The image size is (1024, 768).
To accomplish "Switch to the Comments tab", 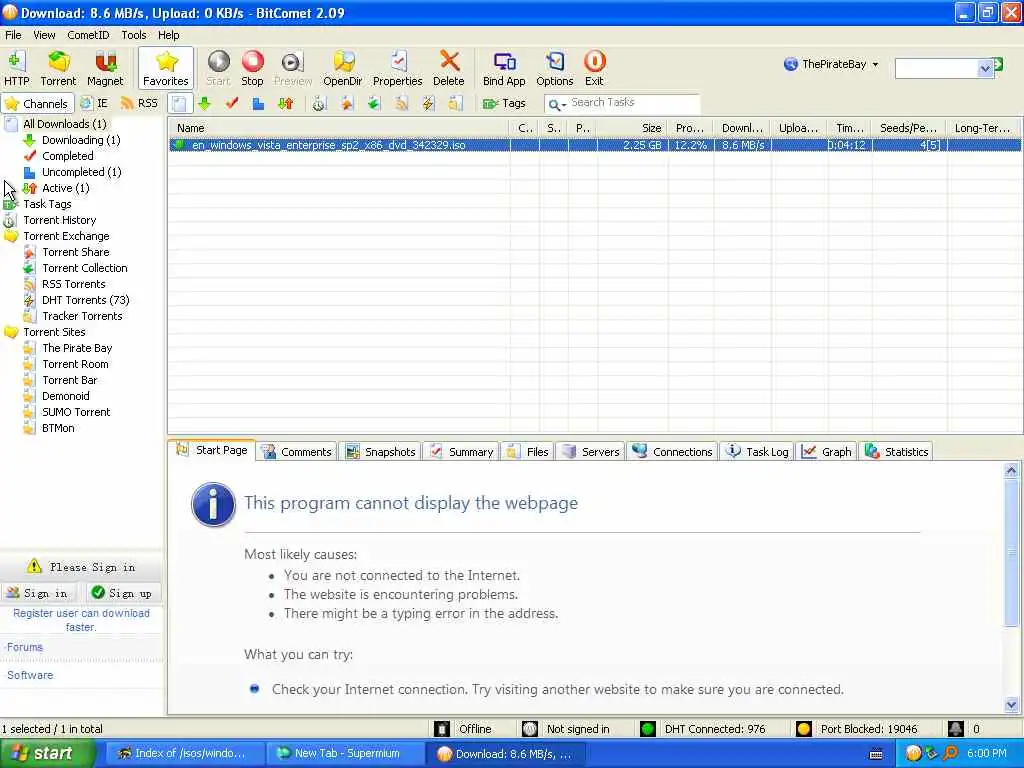I will coord(297,452).
